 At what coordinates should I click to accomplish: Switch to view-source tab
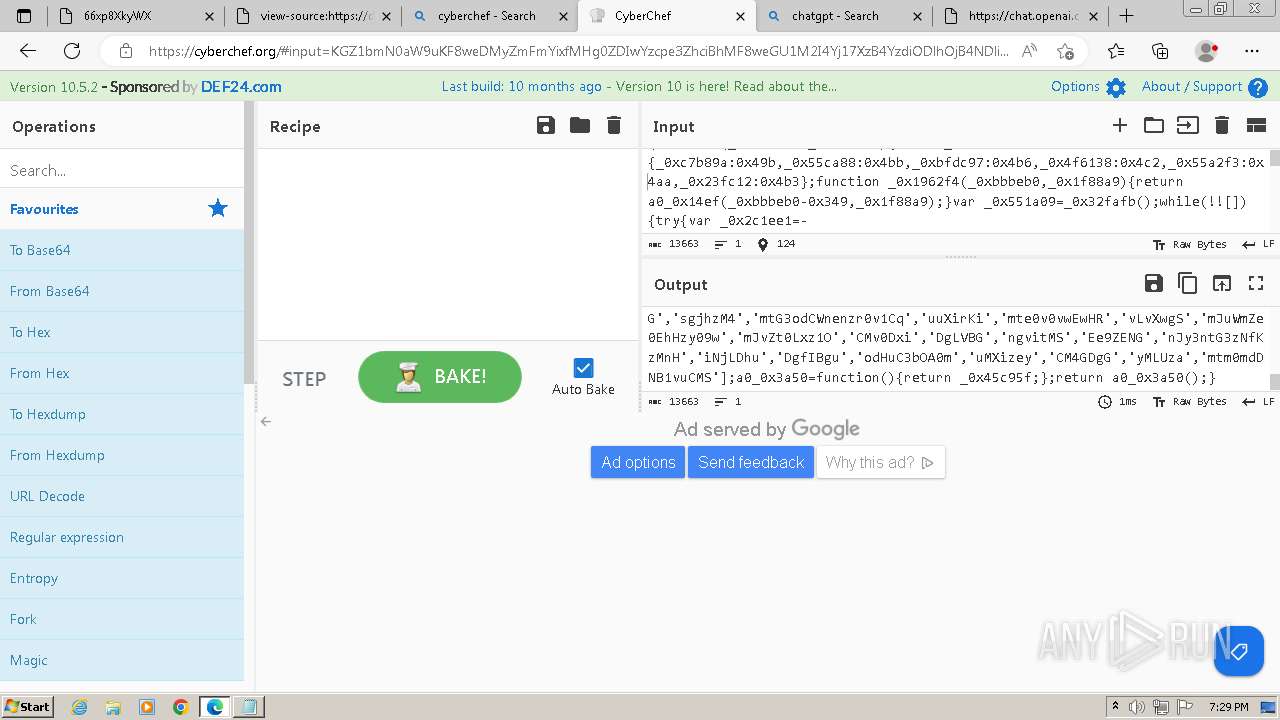click(x=312, y=15)
